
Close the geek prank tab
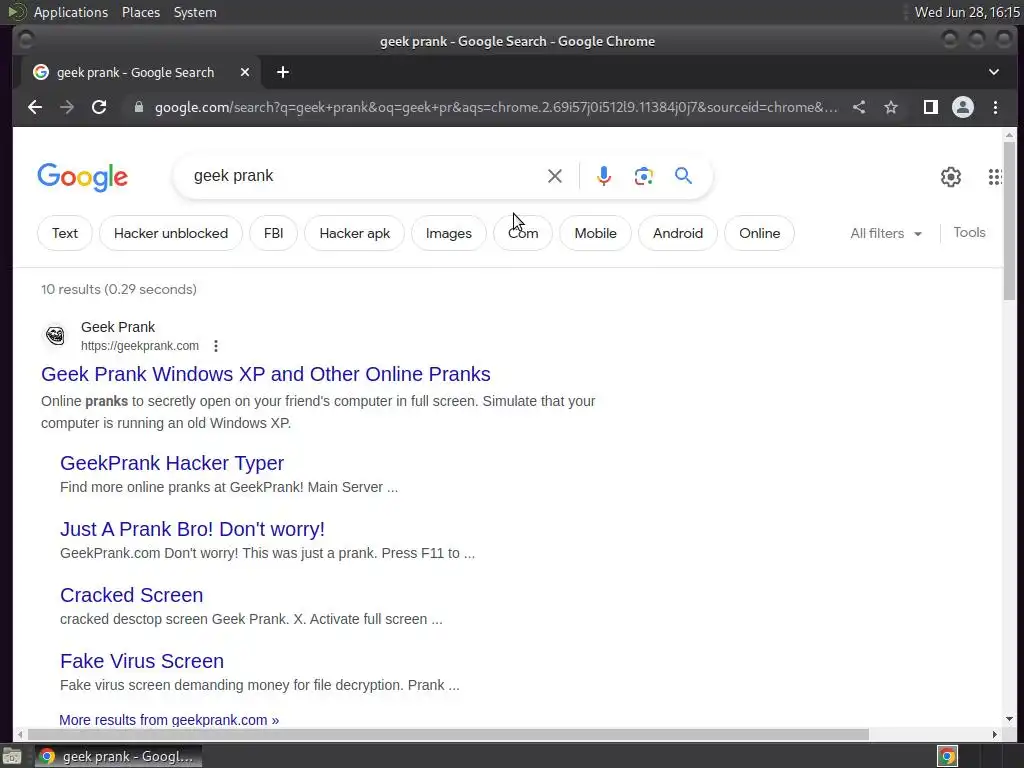[245, 72]
